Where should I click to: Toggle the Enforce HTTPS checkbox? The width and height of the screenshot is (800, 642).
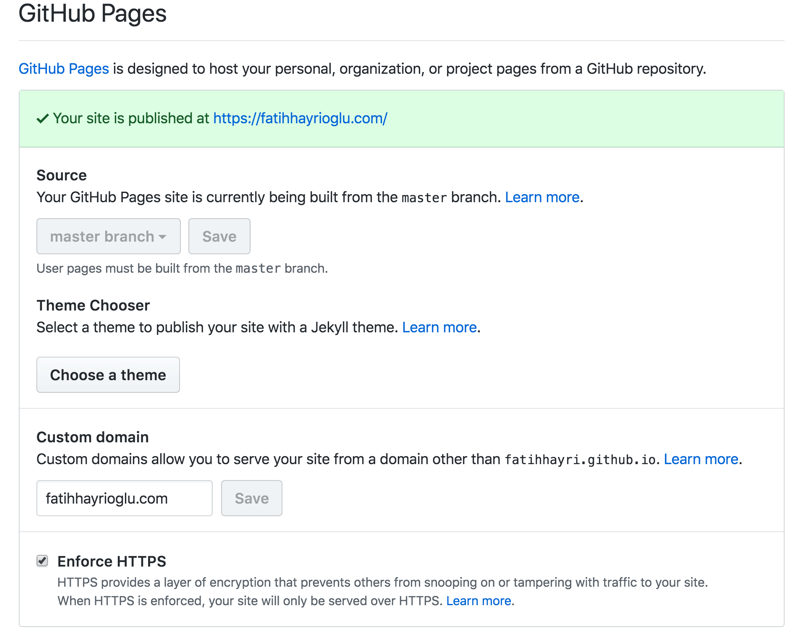point(42,561)
